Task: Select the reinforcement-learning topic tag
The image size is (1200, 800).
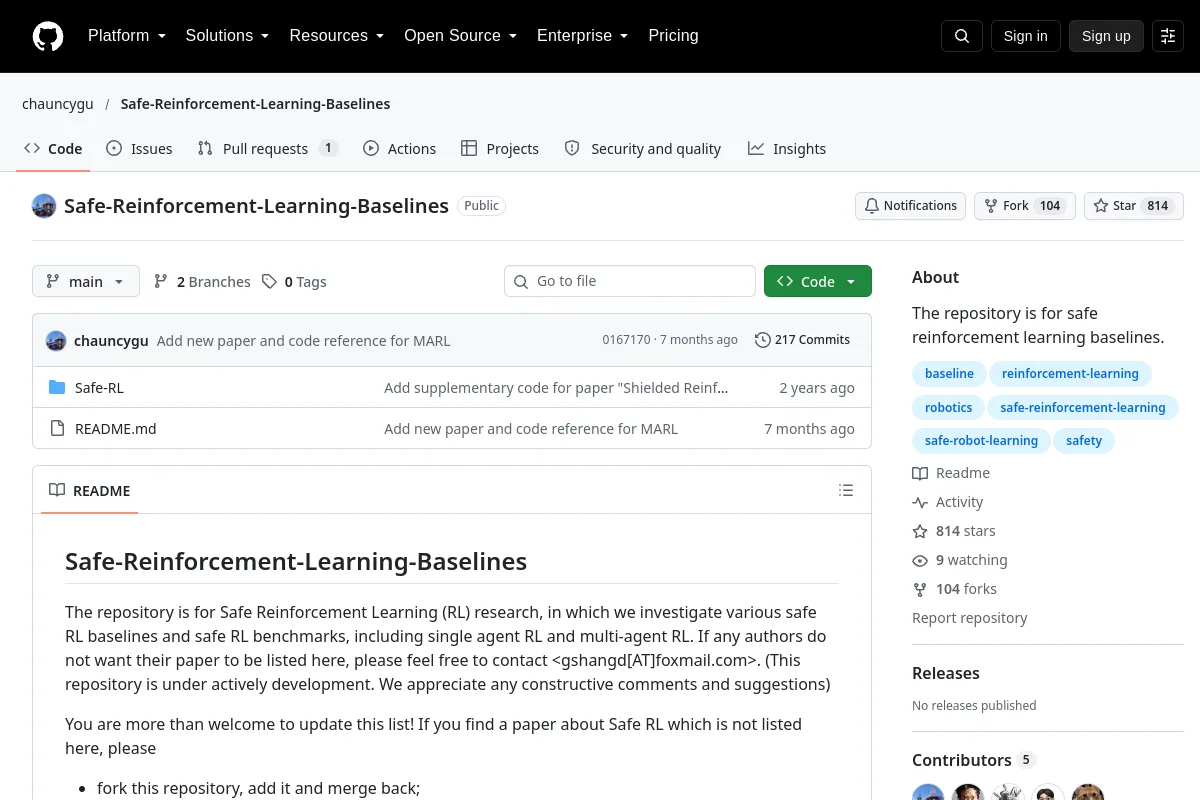Action: (x=1070, y=374)
